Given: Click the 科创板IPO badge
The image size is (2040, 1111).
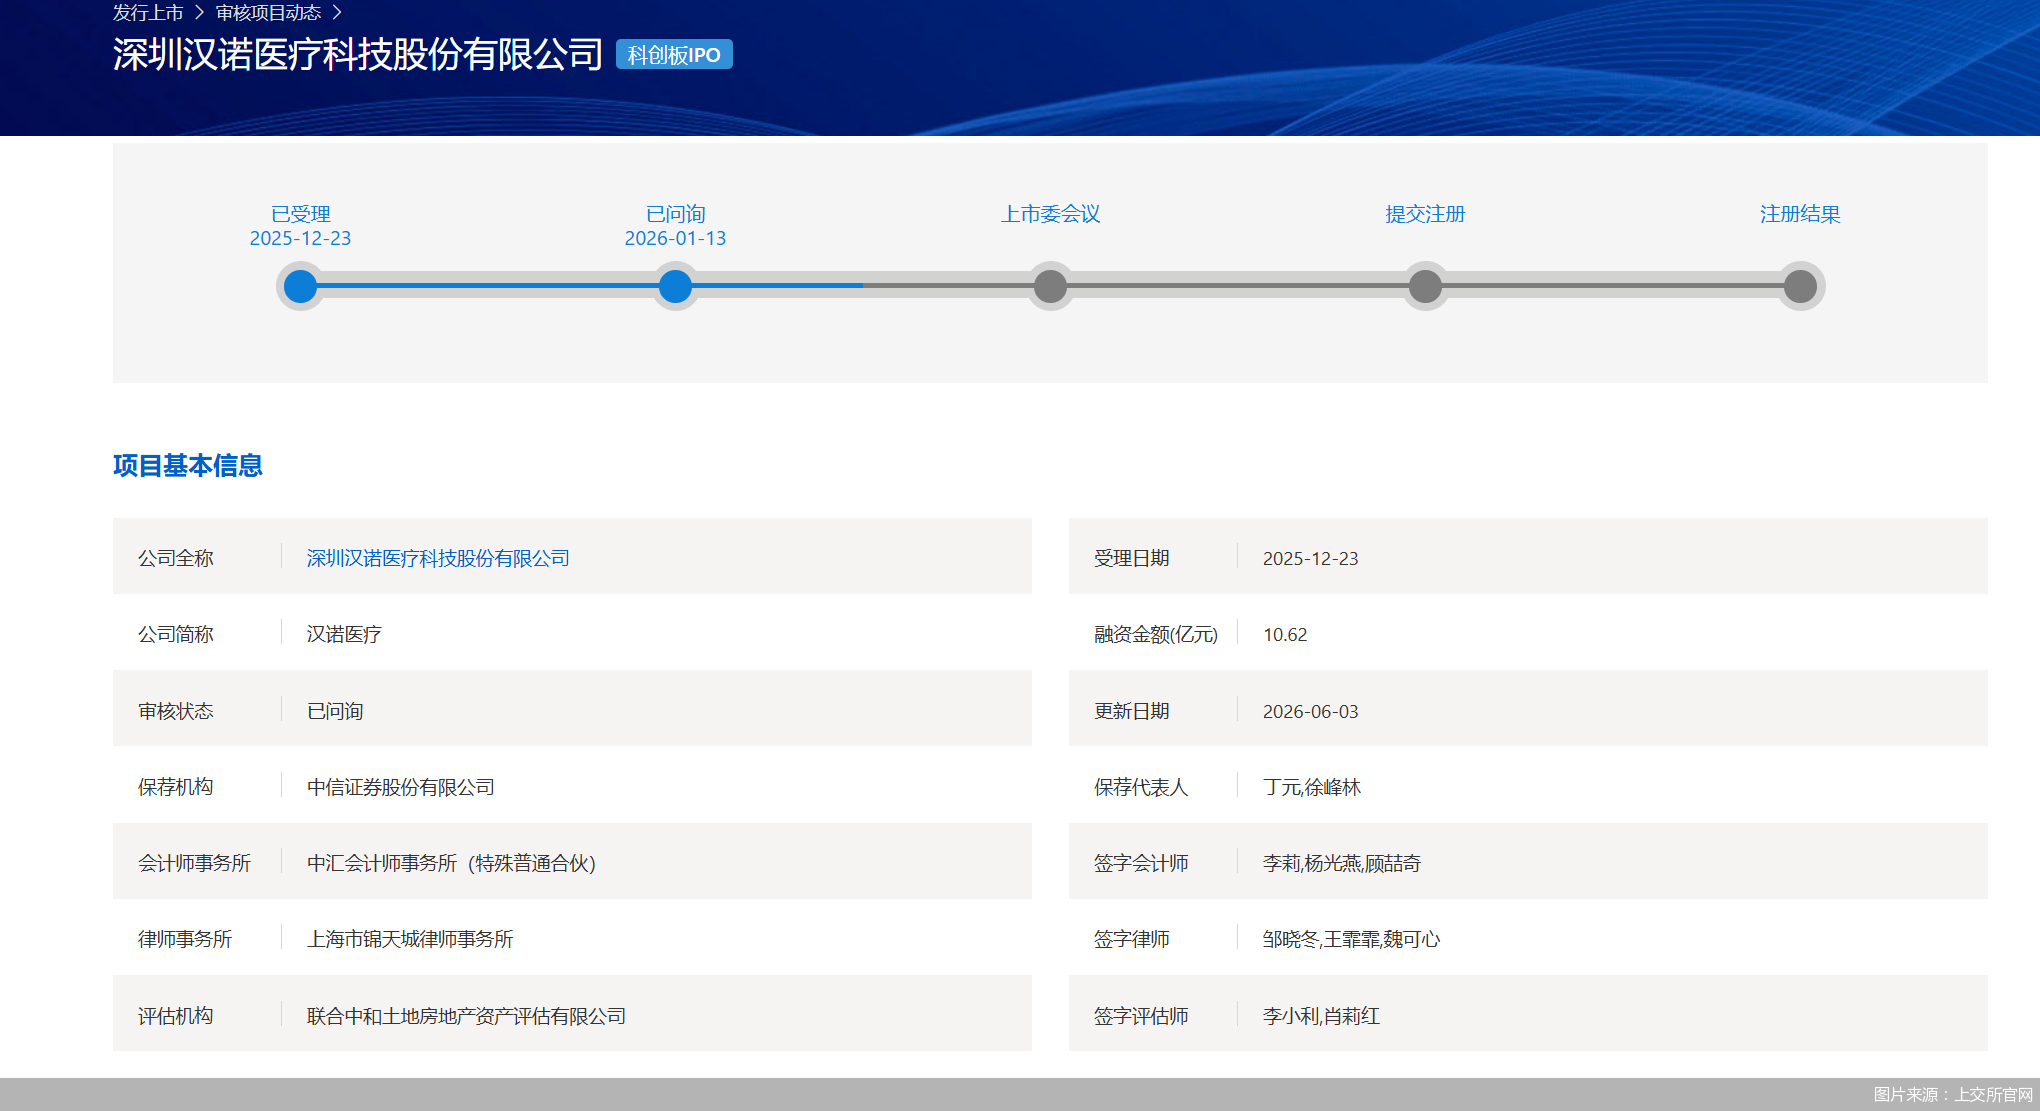Looking at the screenshot, I should tap(674, 55).
